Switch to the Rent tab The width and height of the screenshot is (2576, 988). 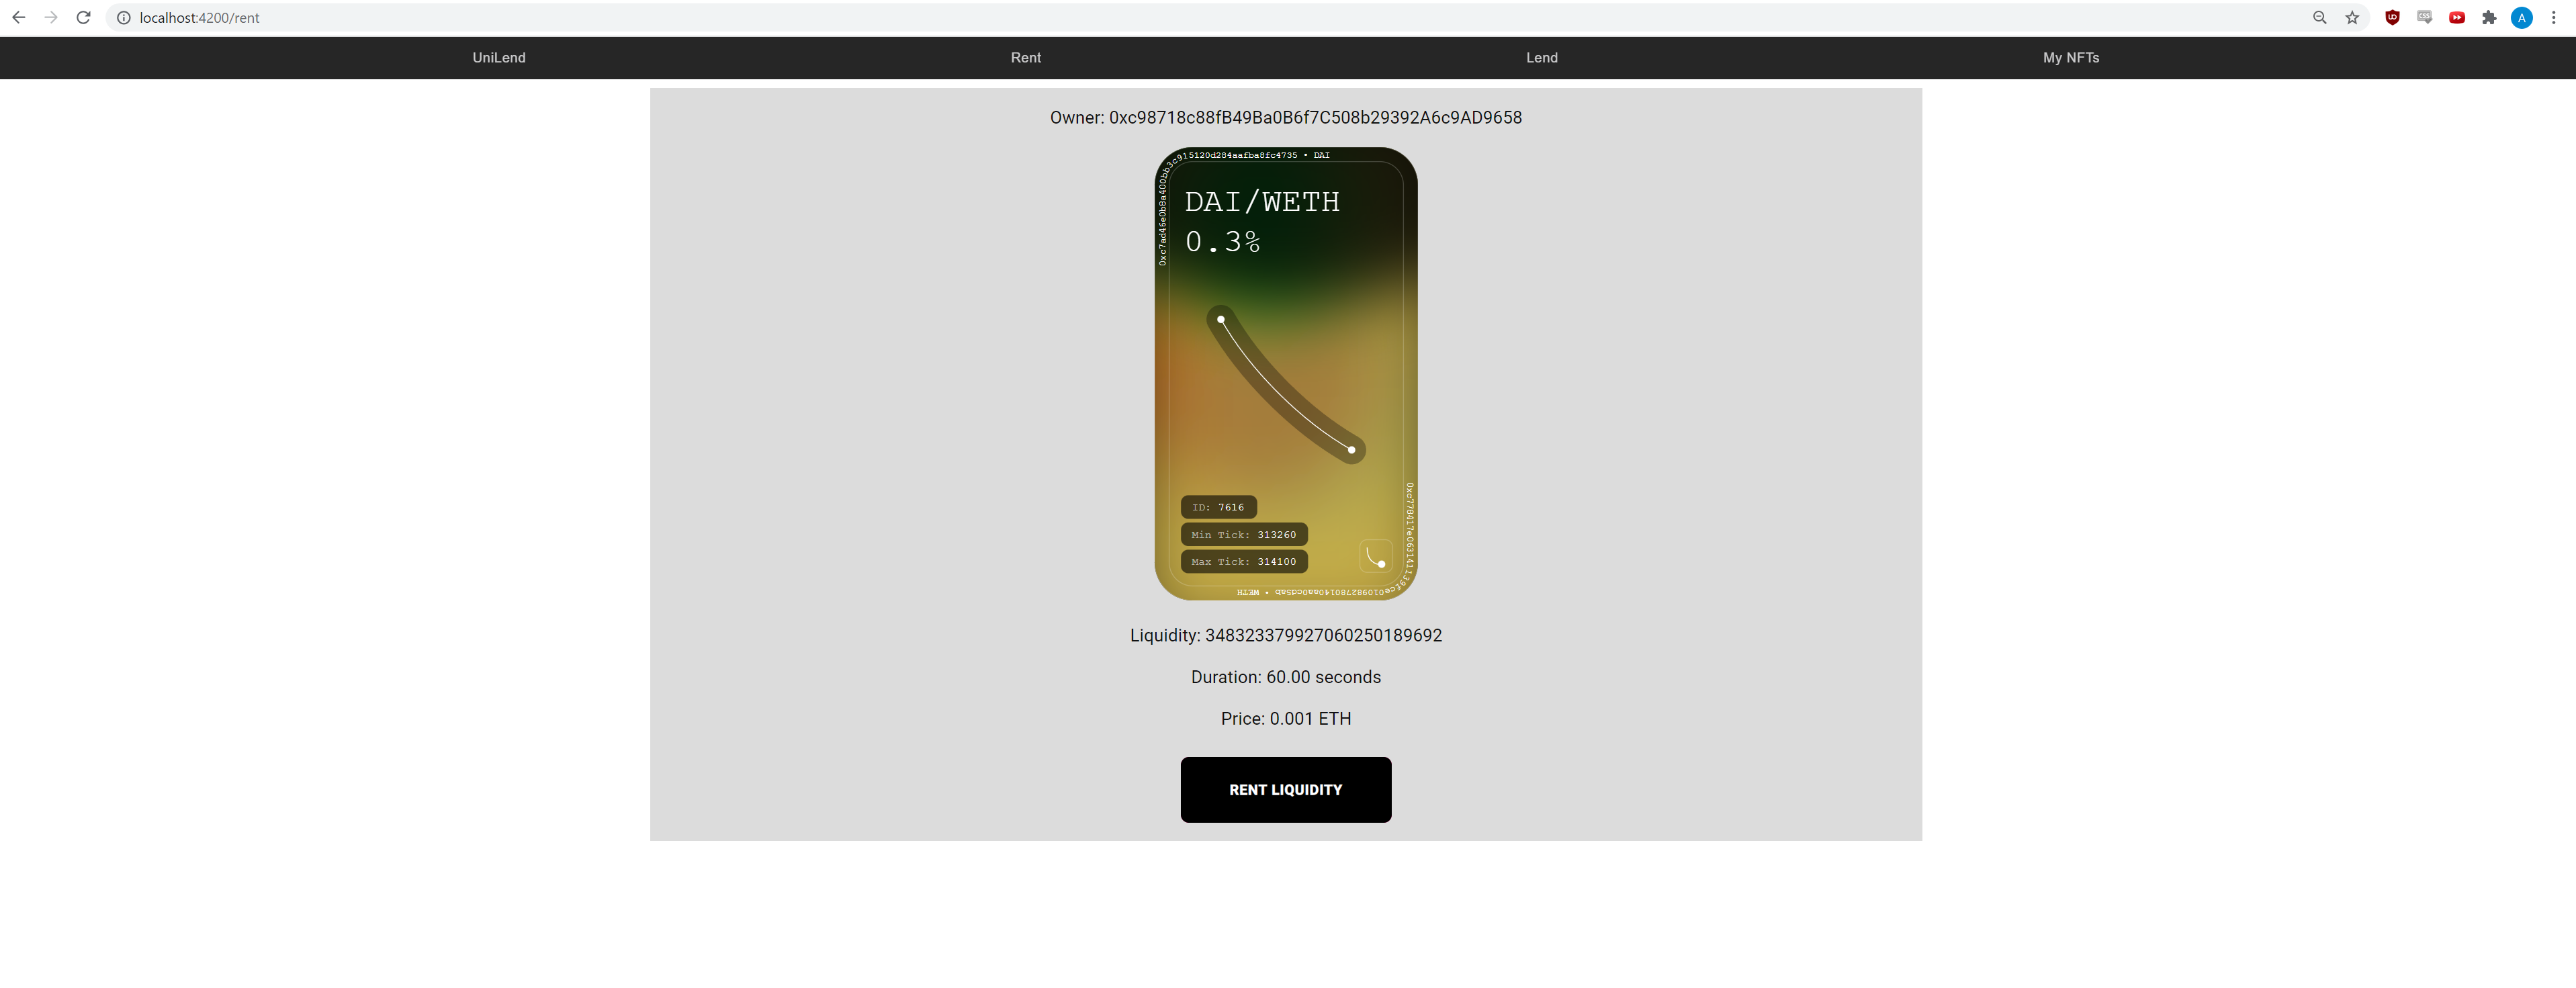pyautogui.click(x=1025, y=58)
